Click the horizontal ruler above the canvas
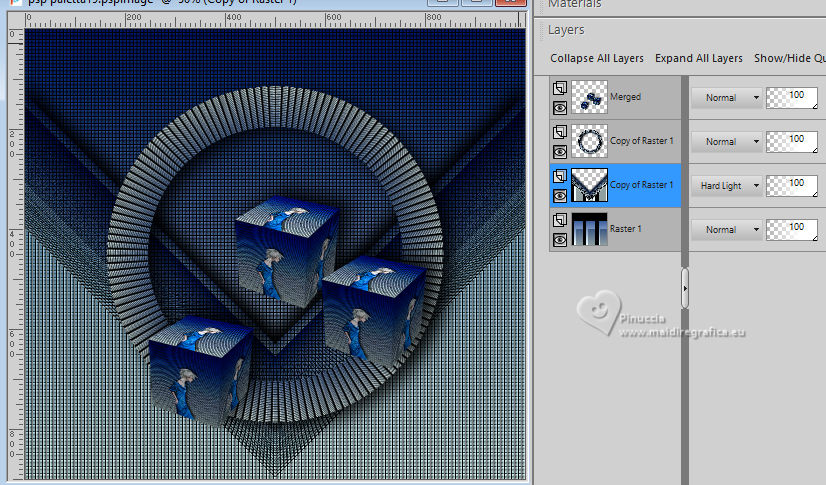This screenshot has height=485, width=826. (x=274, y=21)
